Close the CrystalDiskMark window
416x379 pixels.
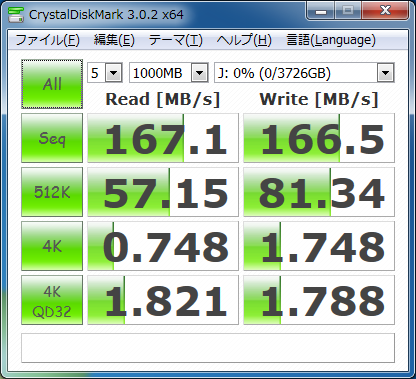tap(385, 10)
